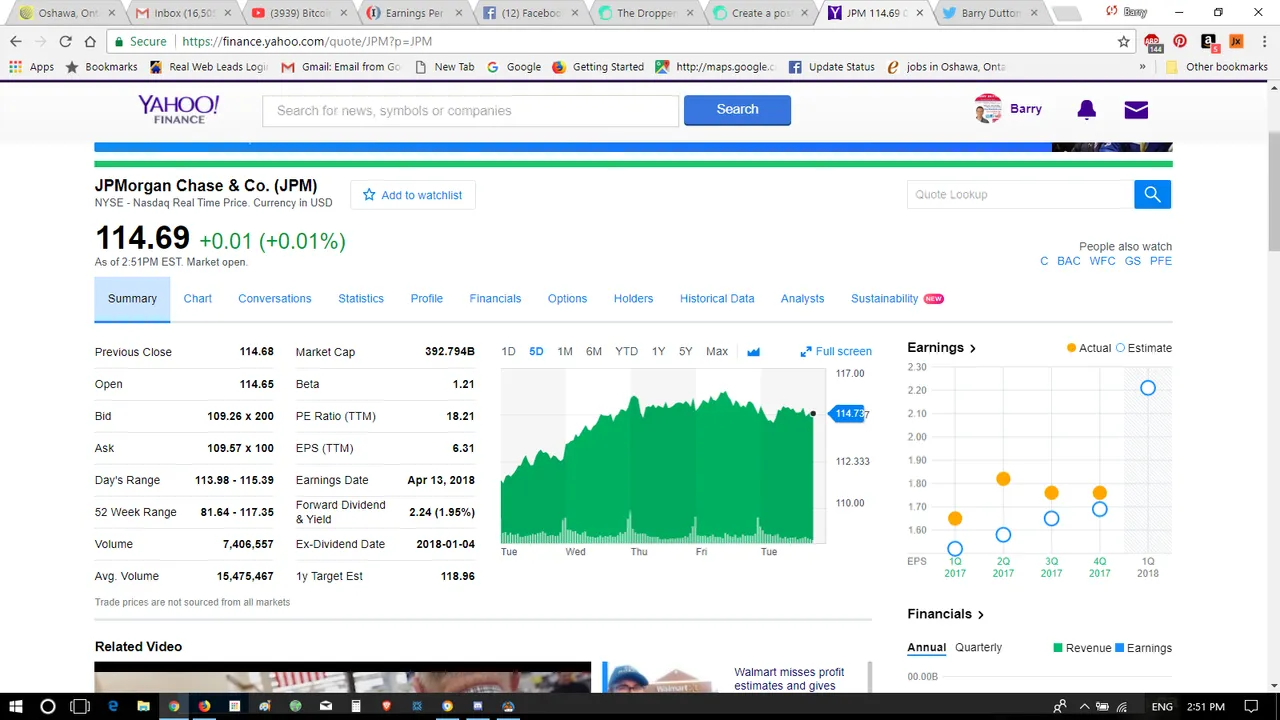Click the green Revenue legend square

(x=1058, y=648)
